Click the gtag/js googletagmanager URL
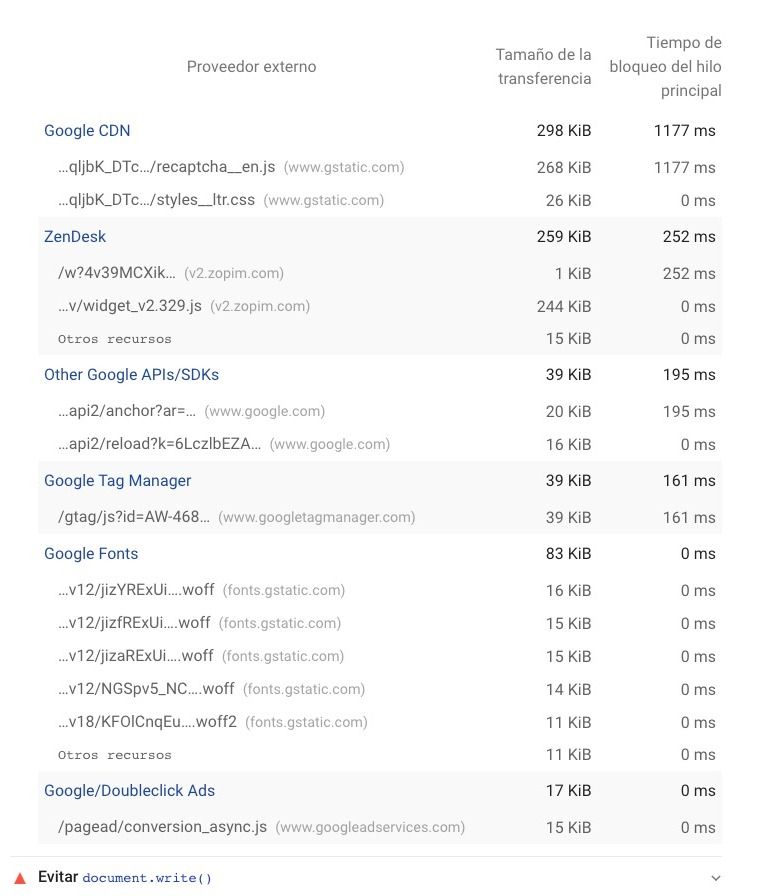 [x=134, y=517]
